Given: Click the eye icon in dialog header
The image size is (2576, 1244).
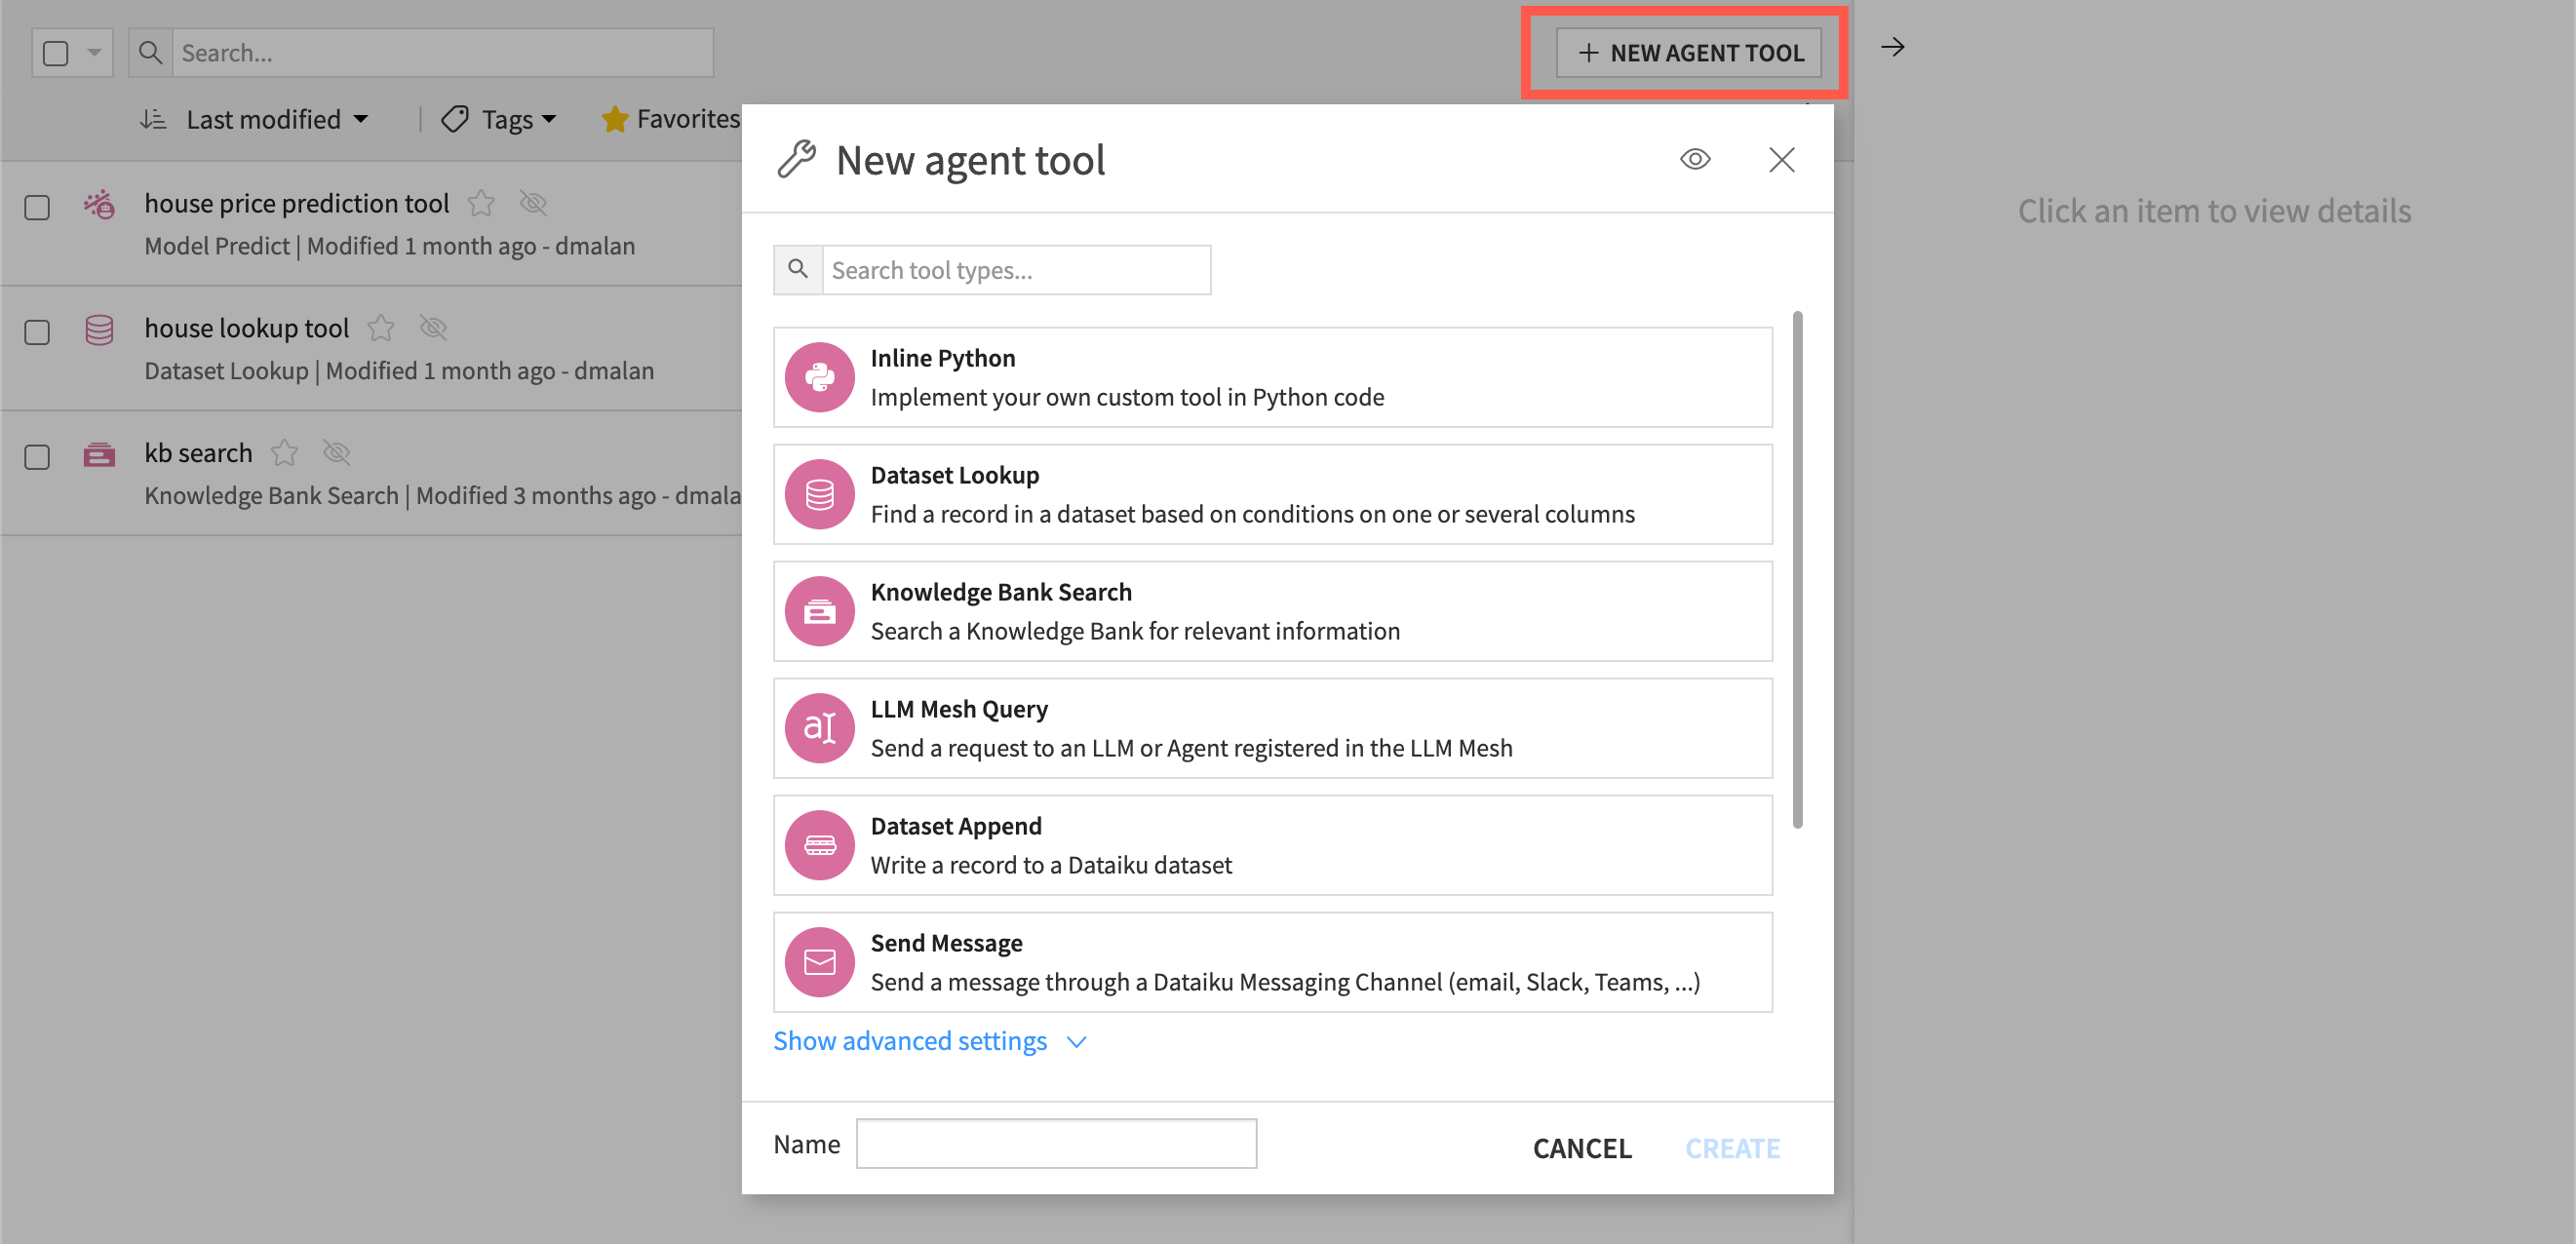Looking at the screenshot, I should (x=1695, y=159).
